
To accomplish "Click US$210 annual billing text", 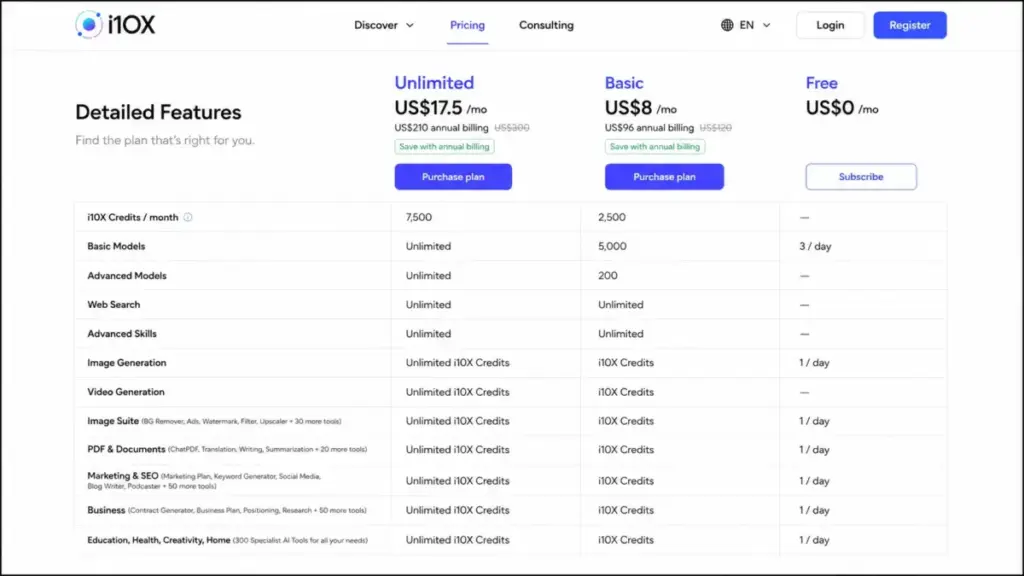I will pyautogui.click(x=441, y=128).
